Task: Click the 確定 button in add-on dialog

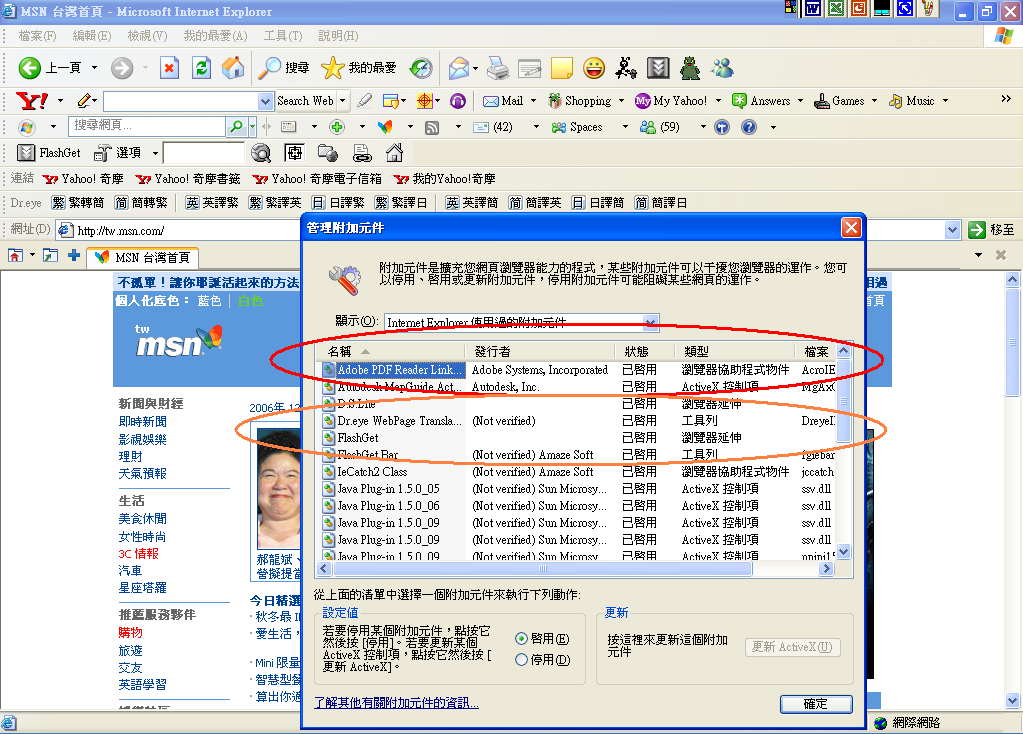Action: [815, 704]
